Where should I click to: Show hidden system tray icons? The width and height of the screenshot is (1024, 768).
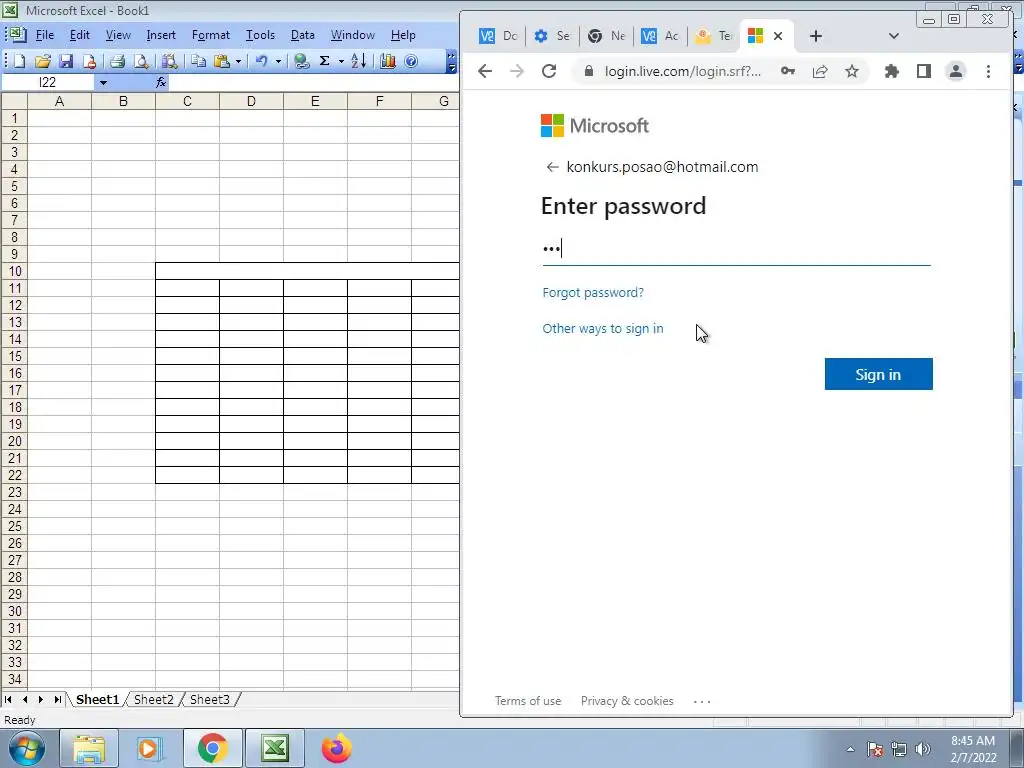[x=850, y=749]
